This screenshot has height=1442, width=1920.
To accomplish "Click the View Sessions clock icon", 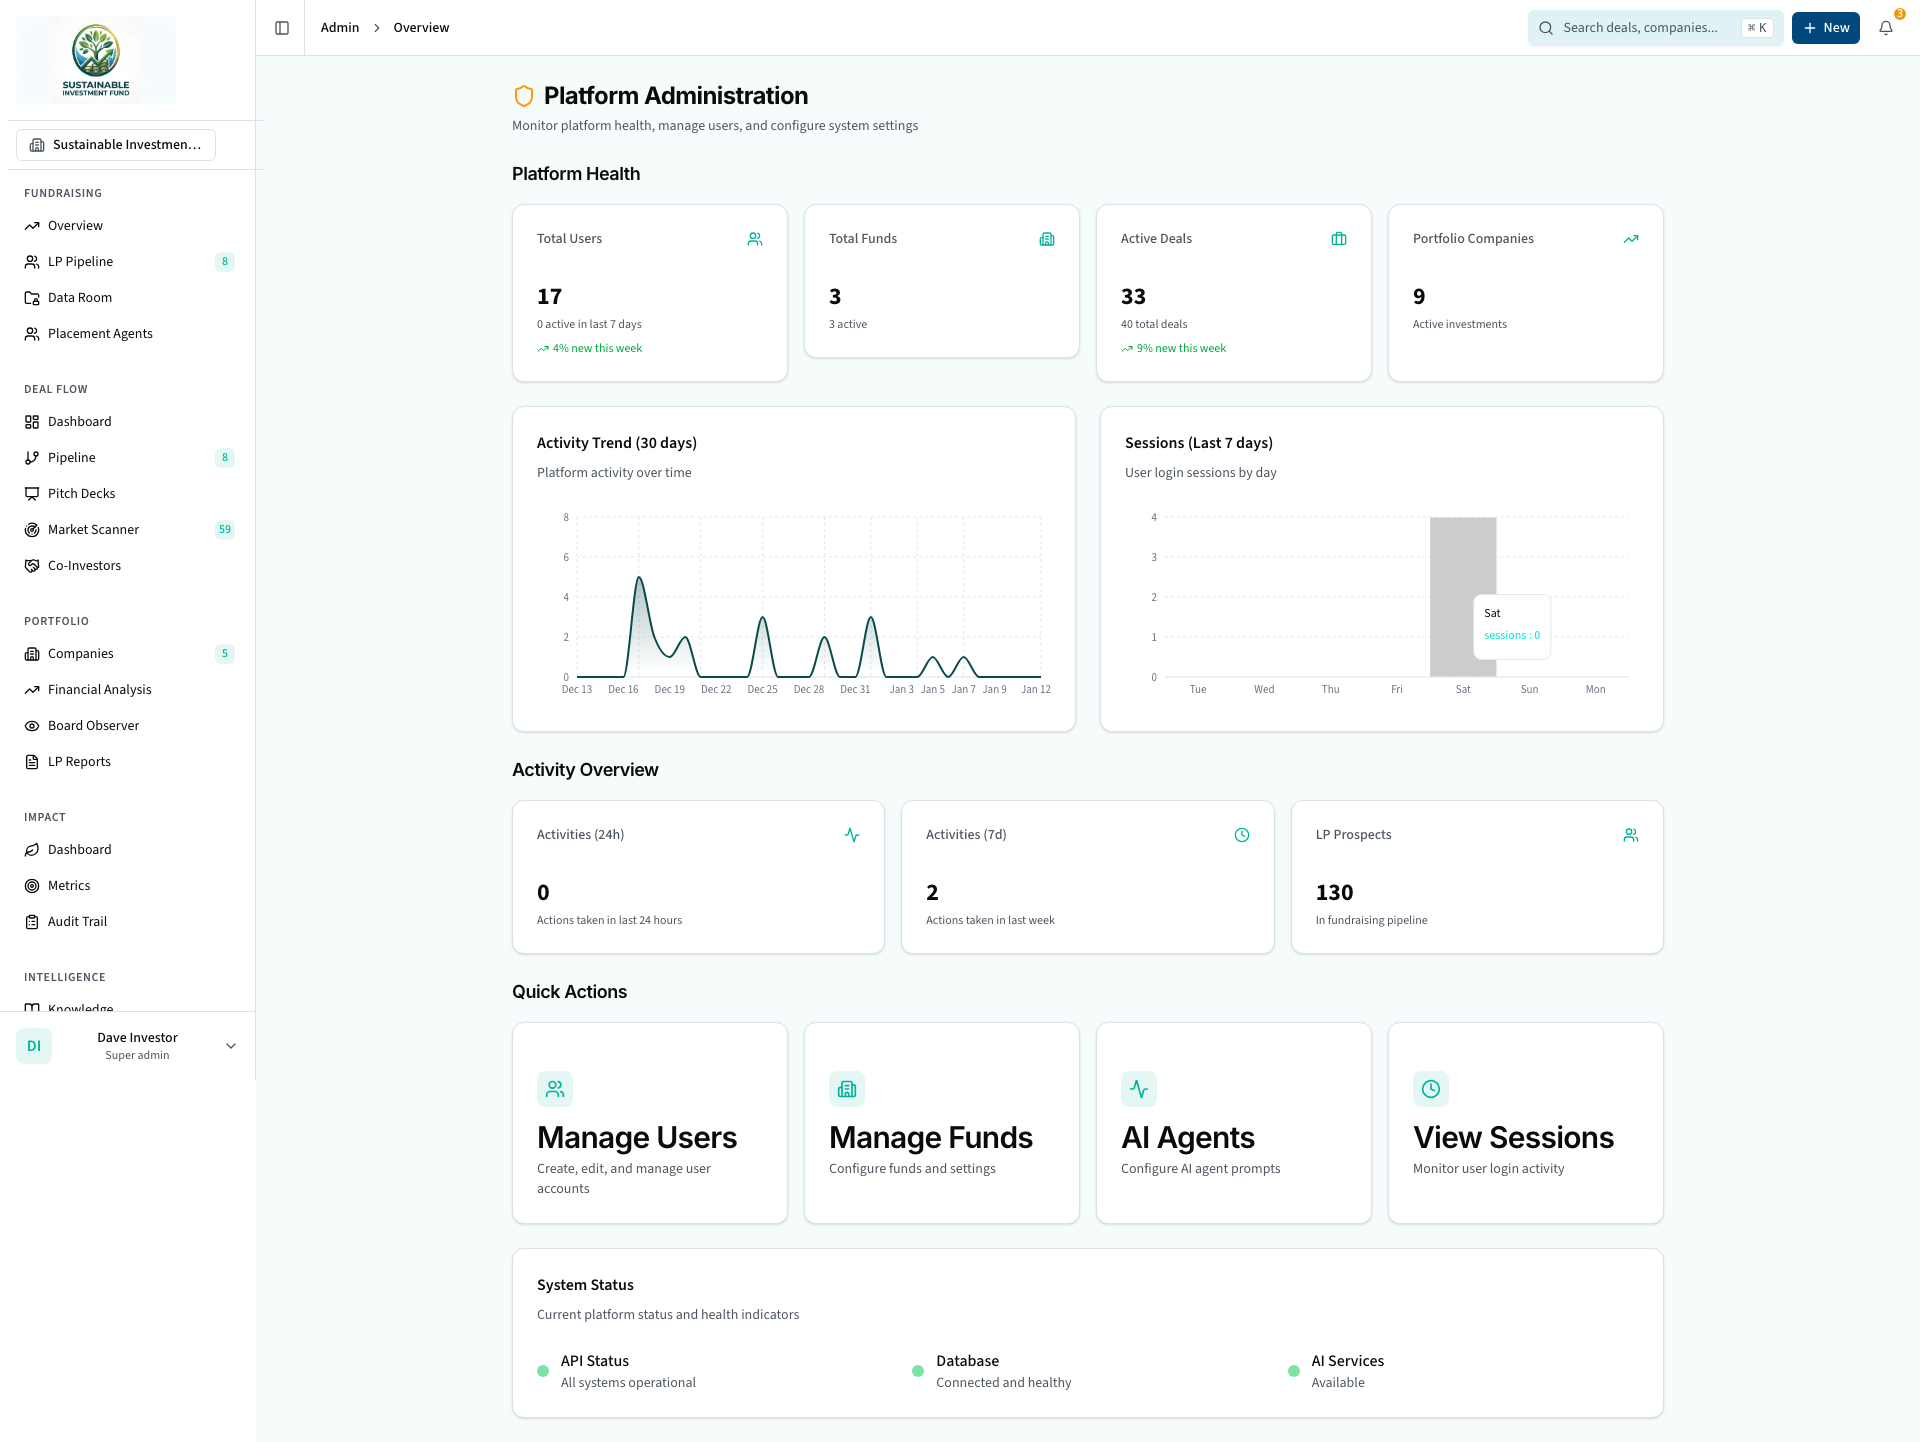I will click(1431, 1089).
